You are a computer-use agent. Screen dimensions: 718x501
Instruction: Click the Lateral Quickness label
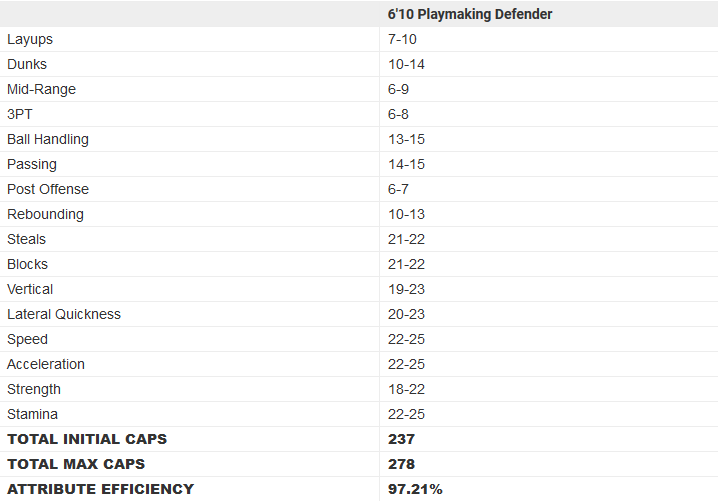point(64,314)
